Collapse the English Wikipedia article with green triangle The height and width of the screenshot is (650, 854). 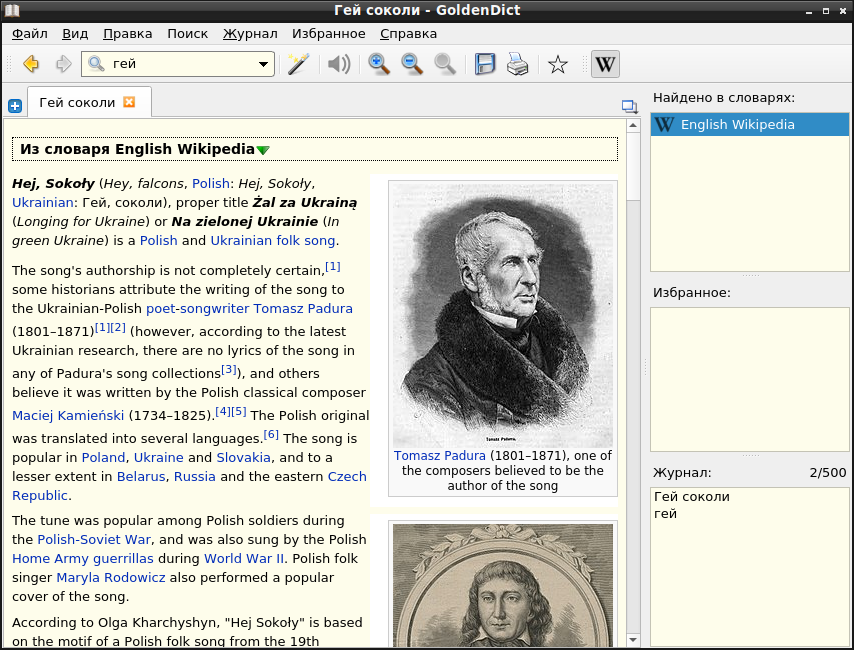coord(263,150)
